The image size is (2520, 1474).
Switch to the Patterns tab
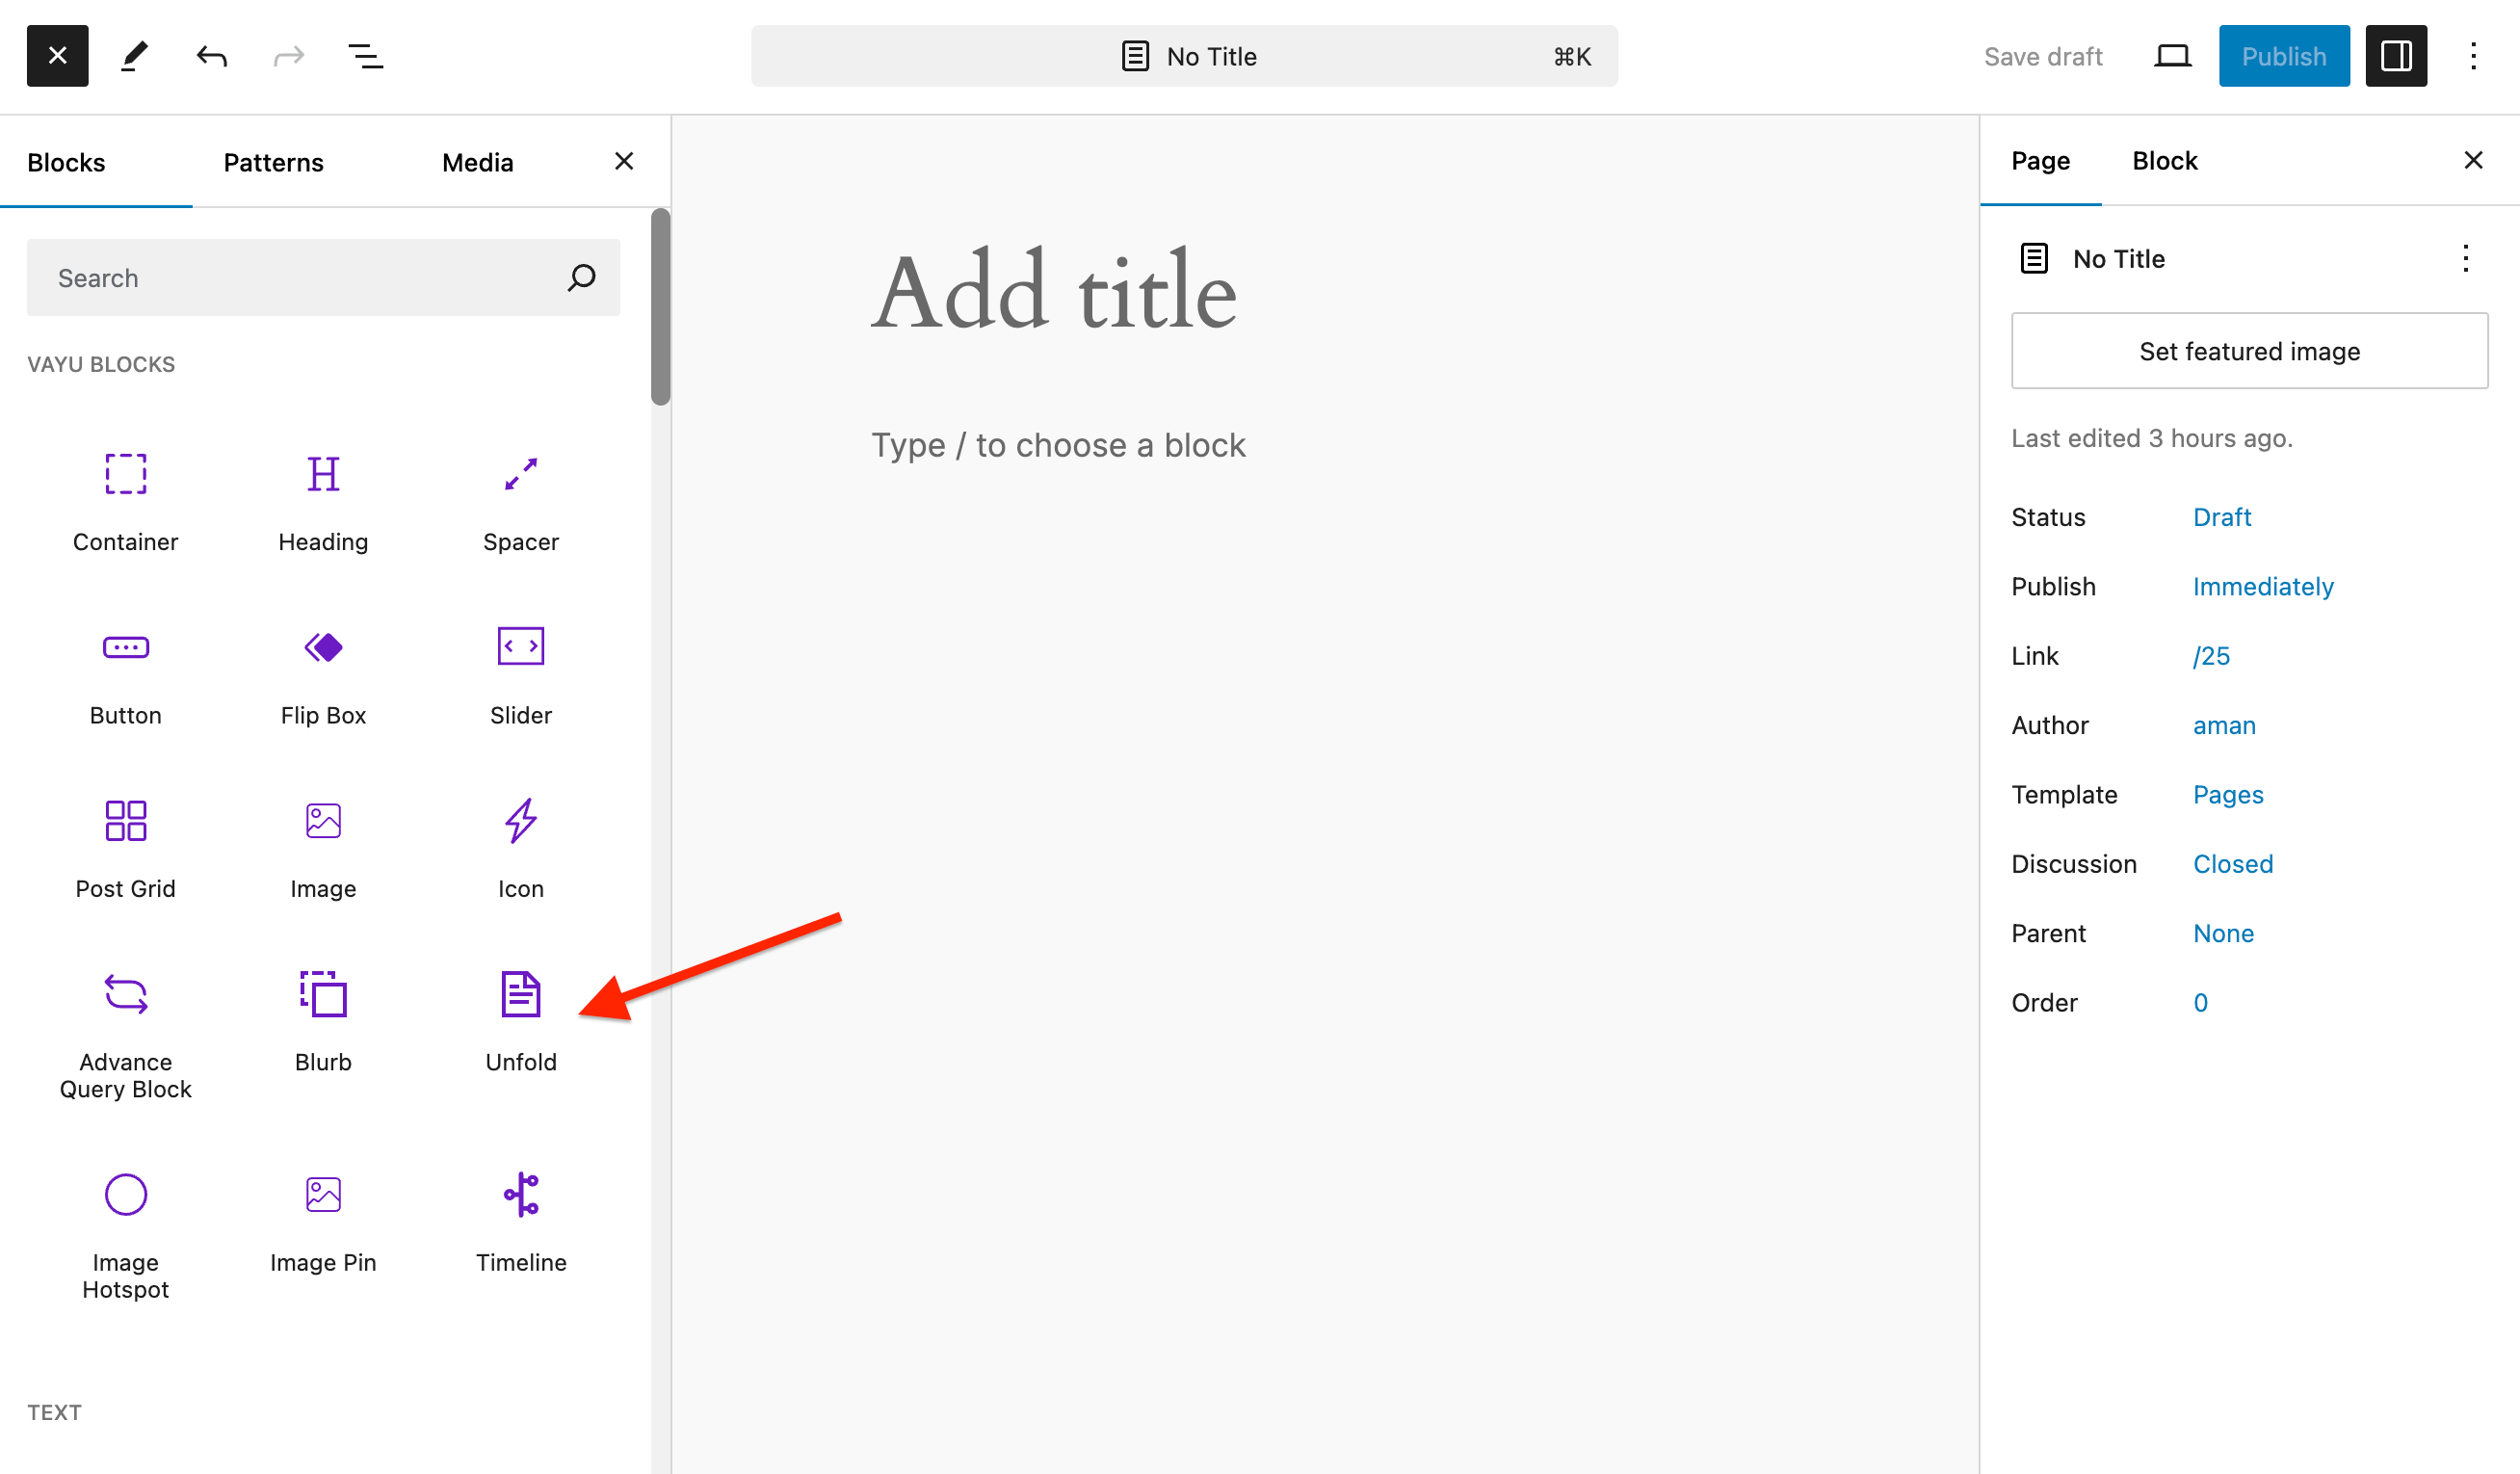click(x=273, y=162)
